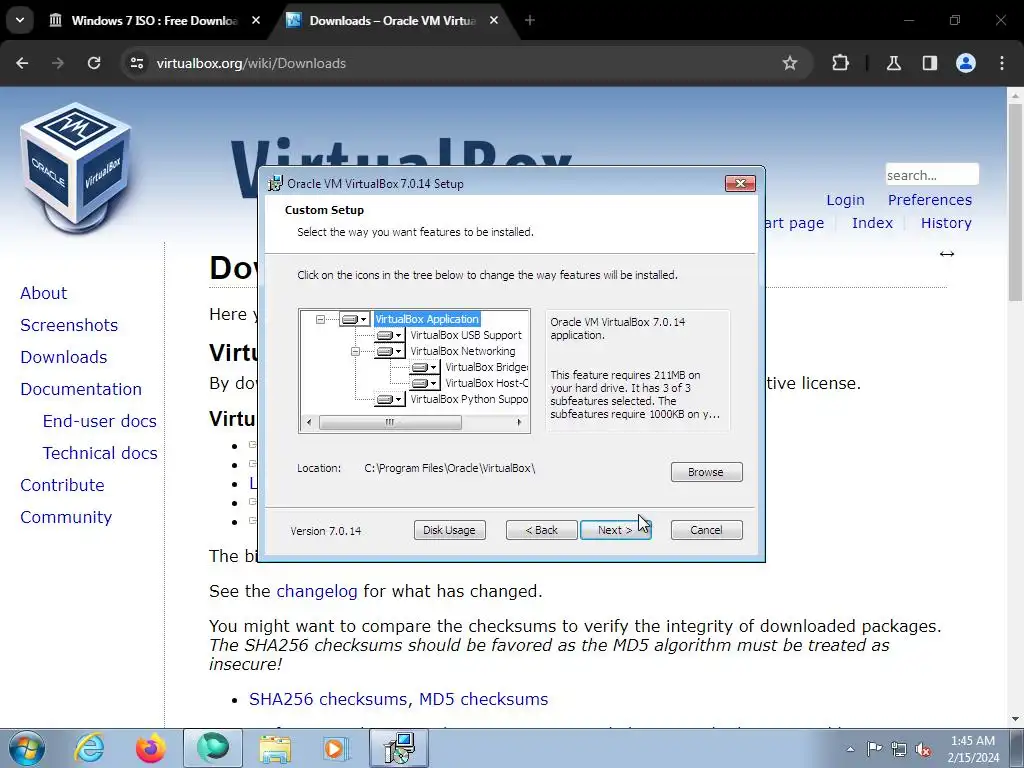The height and width of the screenshot is (768, 1024).
Task: Click the page width toggle arrow icon
Action: pos(946,254)
